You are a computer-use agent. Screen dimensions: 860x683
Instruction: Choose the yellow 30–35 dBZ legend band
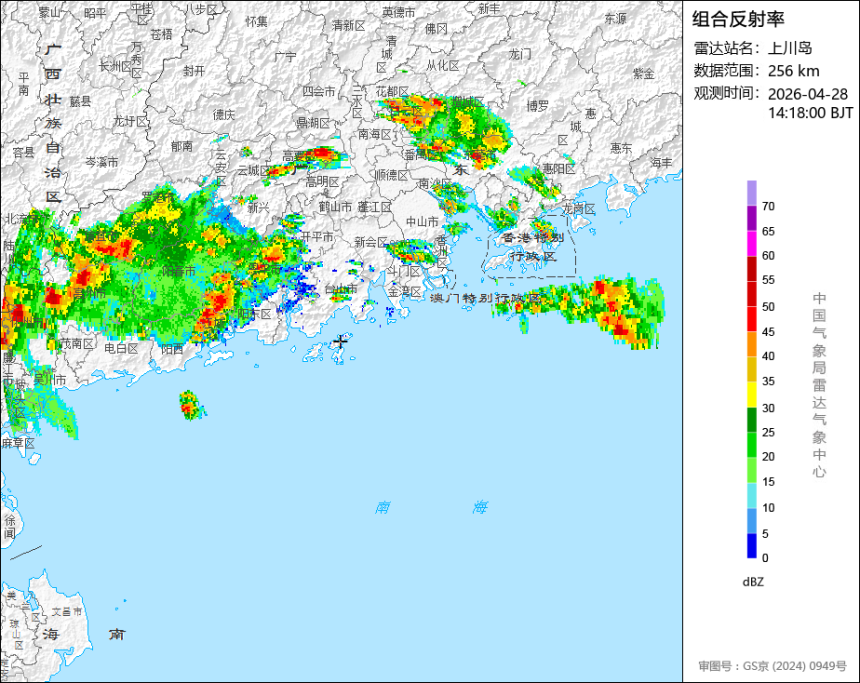[x=751, y=394]
